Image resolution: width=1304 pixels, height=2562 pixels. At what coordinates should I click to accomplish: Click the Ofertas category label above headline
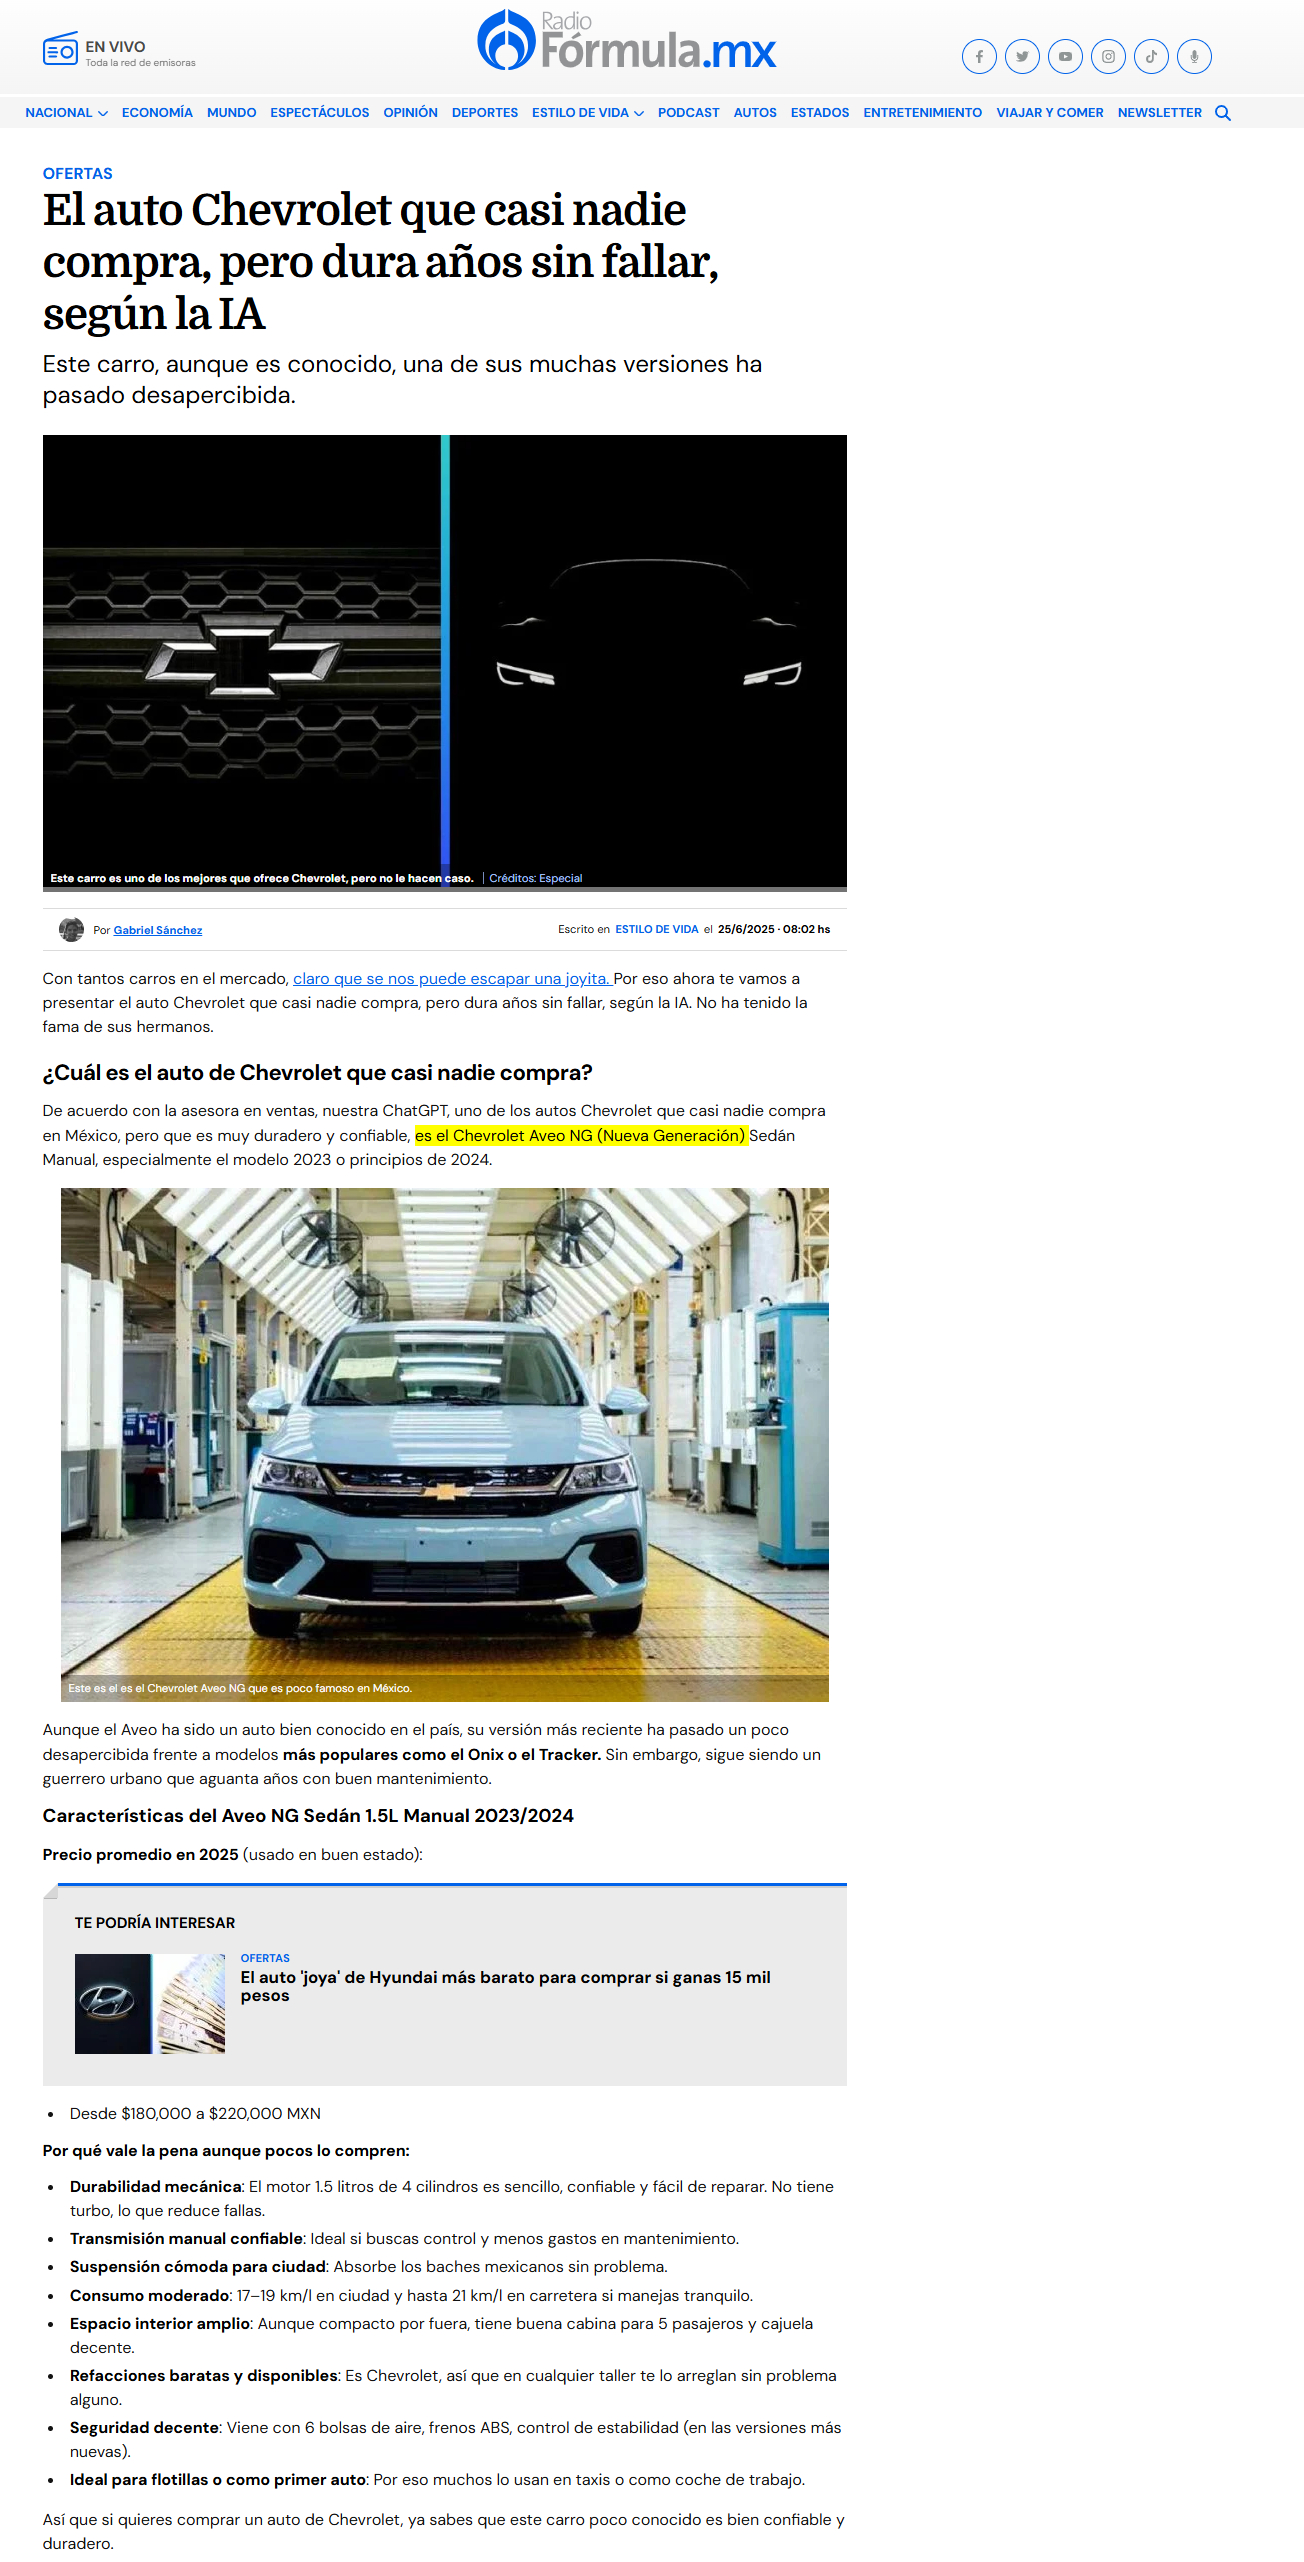click(77, 174)
